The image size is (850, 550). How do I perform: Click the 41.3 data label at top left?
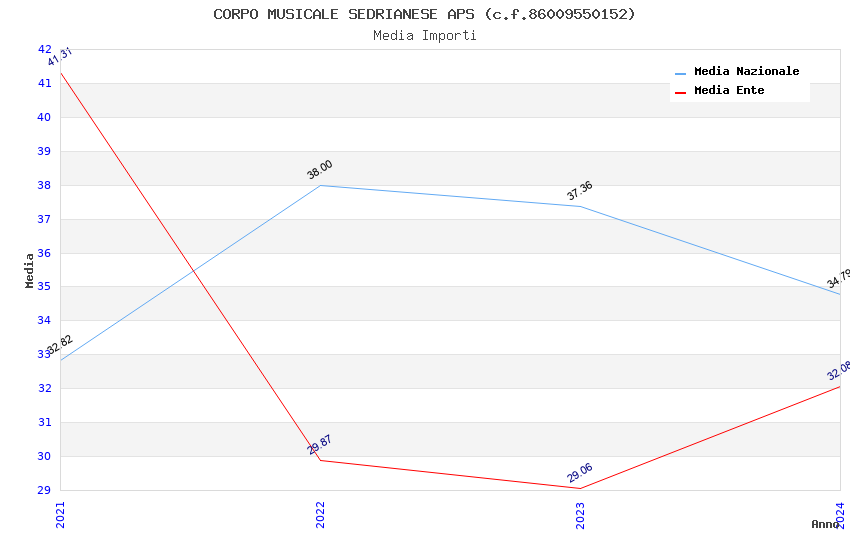pyautogui.click(x=60, y=57)
